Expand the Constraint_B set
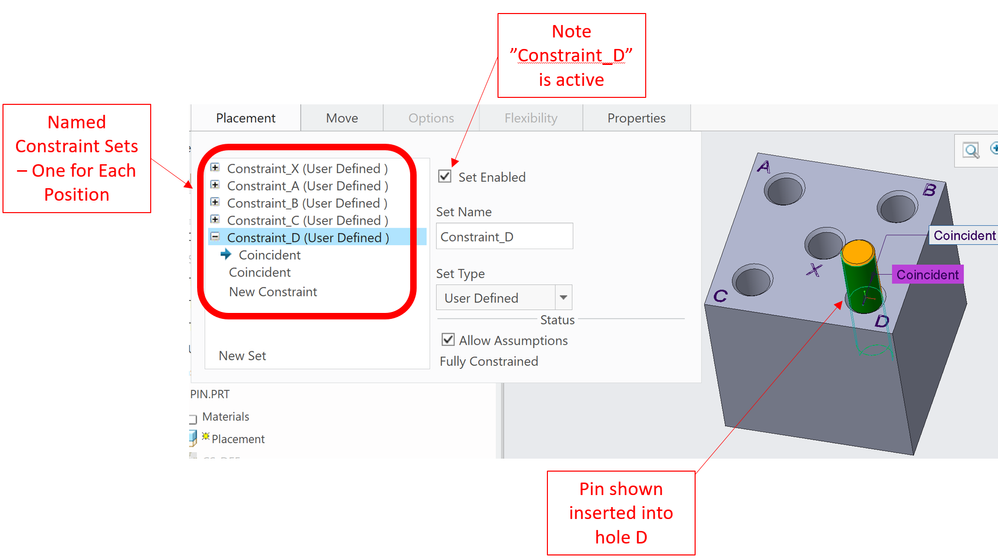The image size is (998, 559). pyautogui.click(x=215, y=202)
